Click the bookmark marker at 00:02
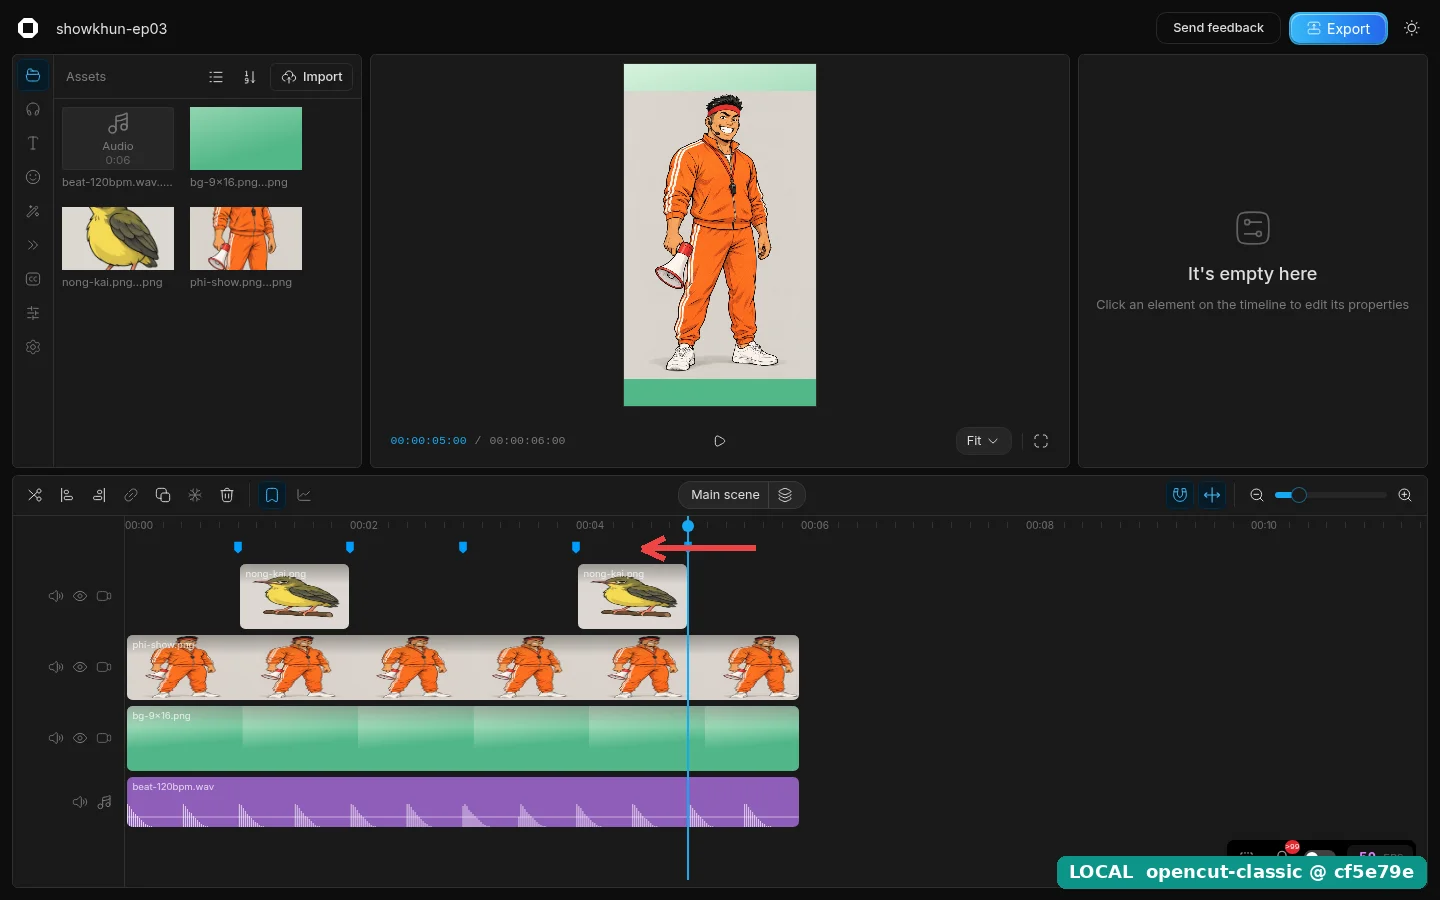Viewport: 1440px width, 900px height. [x=350, y=547]
